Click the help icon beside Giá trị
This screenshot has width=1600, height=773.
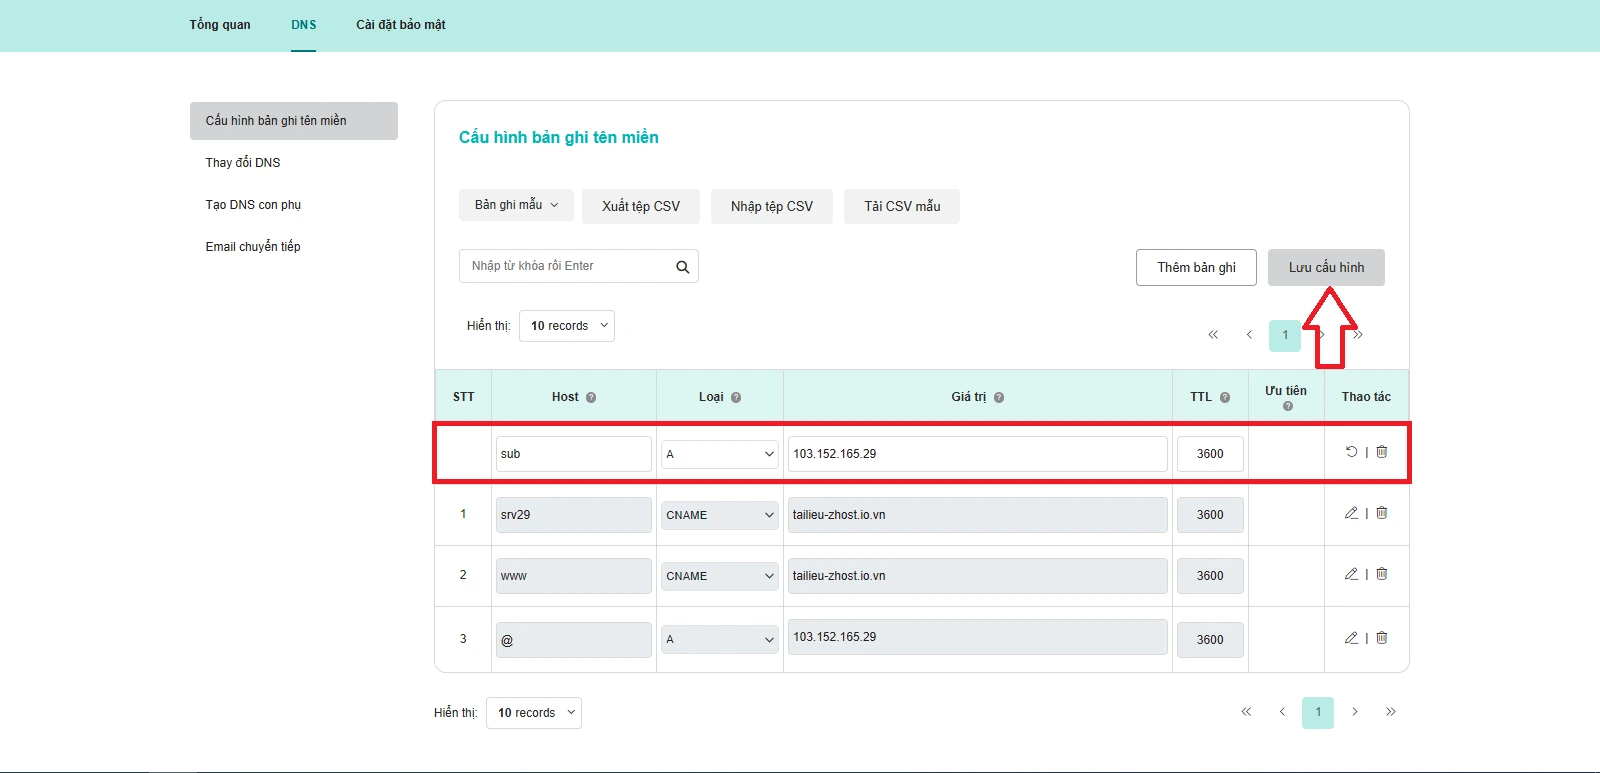(x=999, y=398)
